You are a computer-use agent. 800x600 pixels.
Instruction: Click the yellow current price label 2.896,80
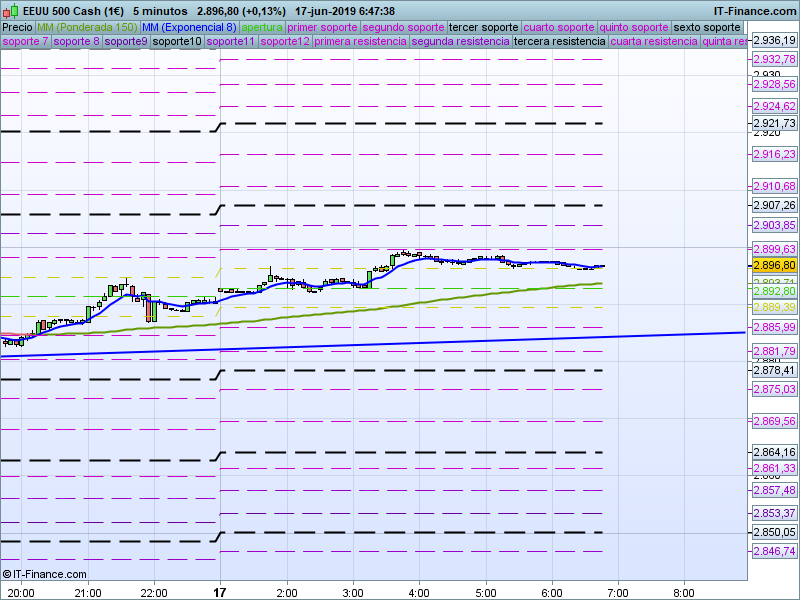click(773, 265)
